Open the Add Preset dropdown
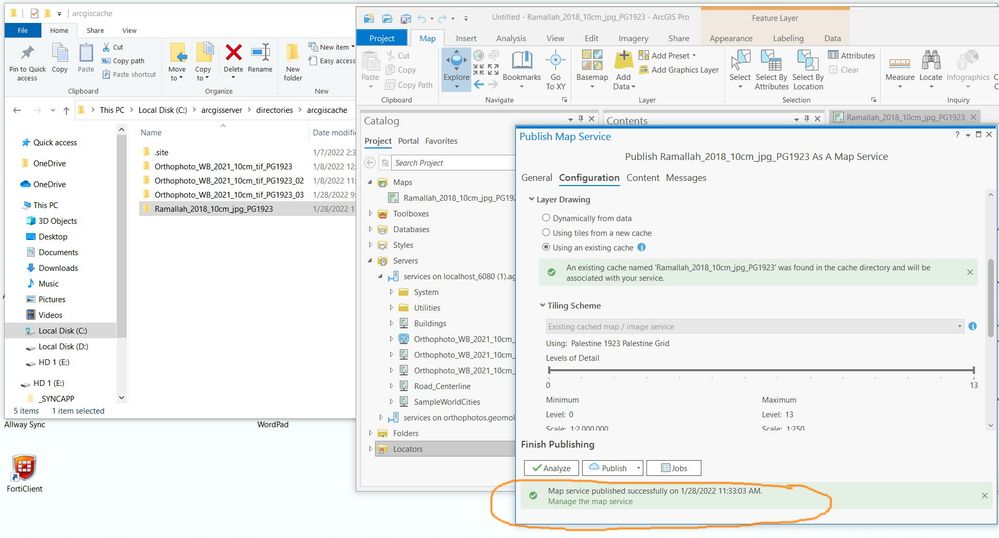 668,55
